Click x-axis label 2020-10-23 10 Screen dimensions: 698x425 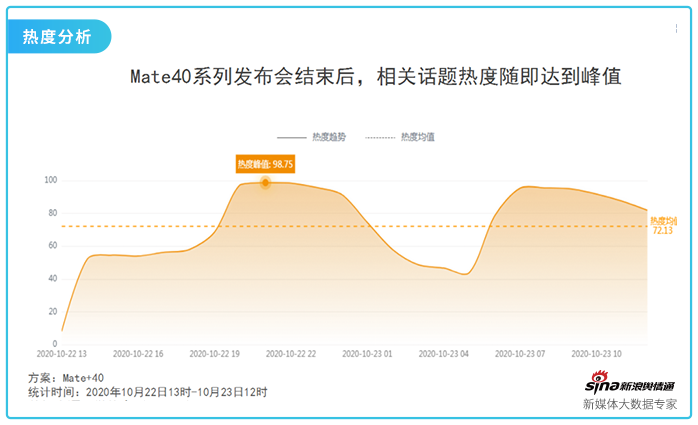click(597, 354)
